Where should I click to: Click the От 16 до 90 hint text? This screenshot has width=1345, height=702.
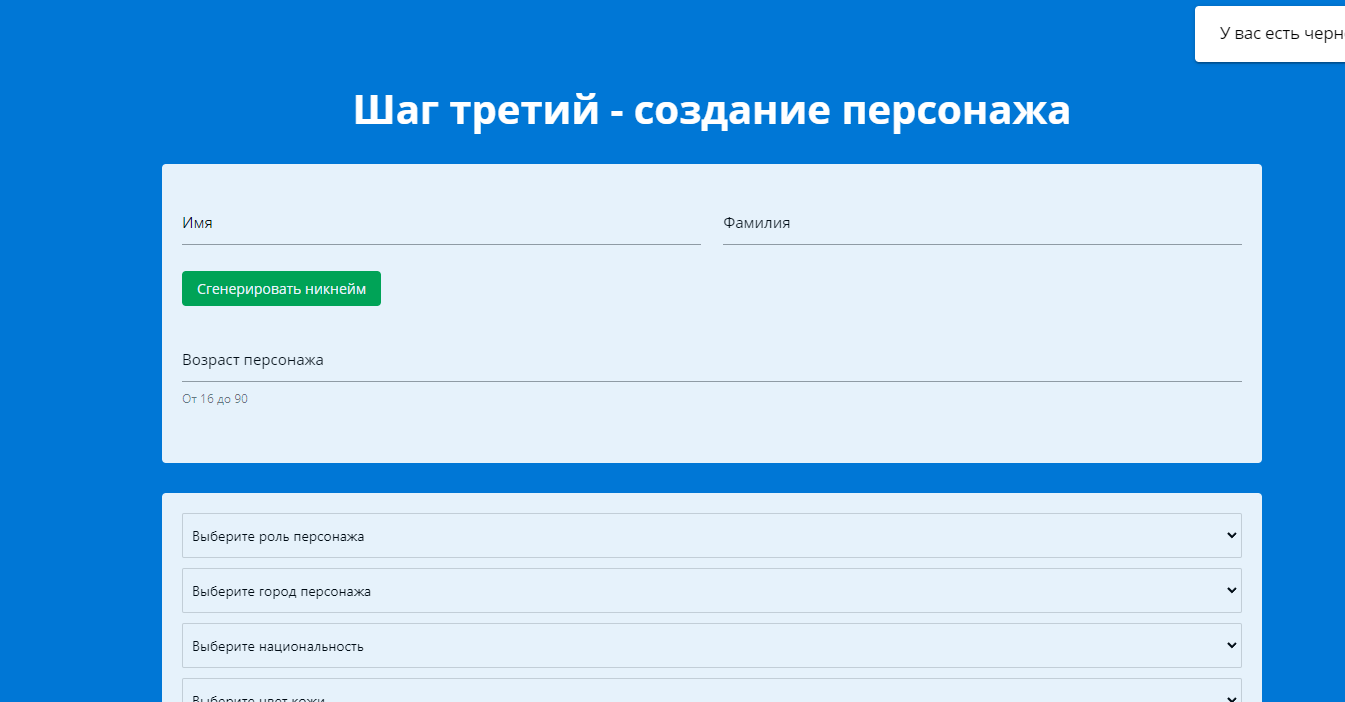pos(215,399)
